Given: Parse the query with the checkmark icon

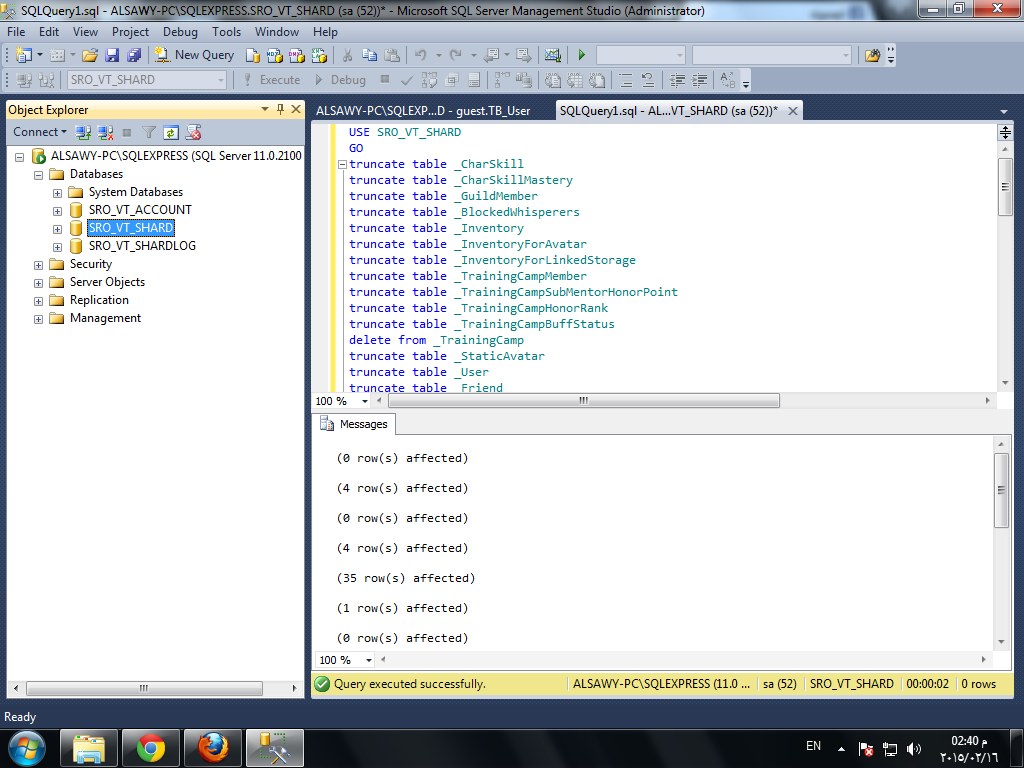Looking at the screenshot, I should click(406, 80).
